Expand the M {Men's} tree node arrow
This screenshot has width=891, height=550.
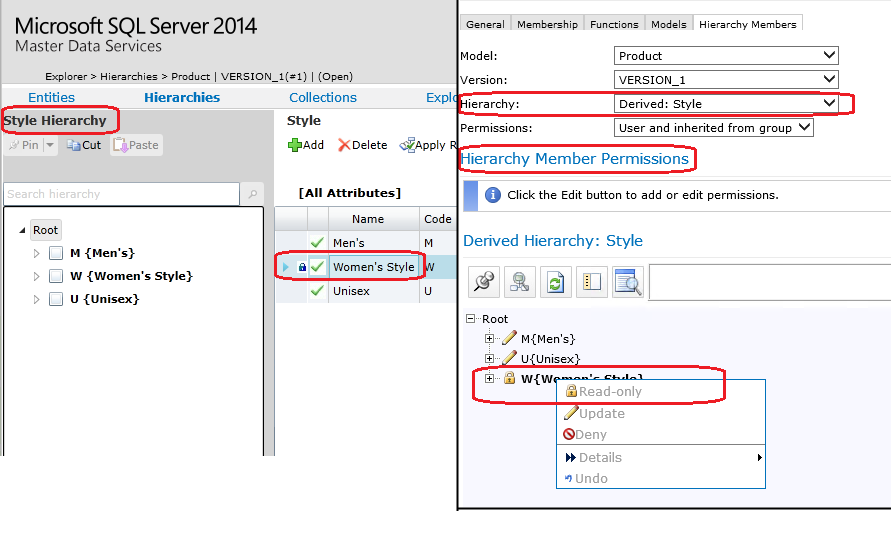coord(36,253)
